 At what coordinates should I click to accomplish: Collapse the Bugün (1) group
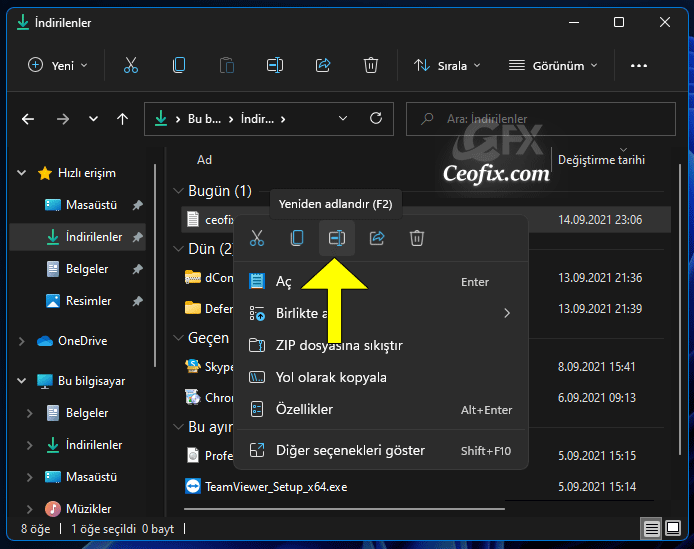point(178,191)
